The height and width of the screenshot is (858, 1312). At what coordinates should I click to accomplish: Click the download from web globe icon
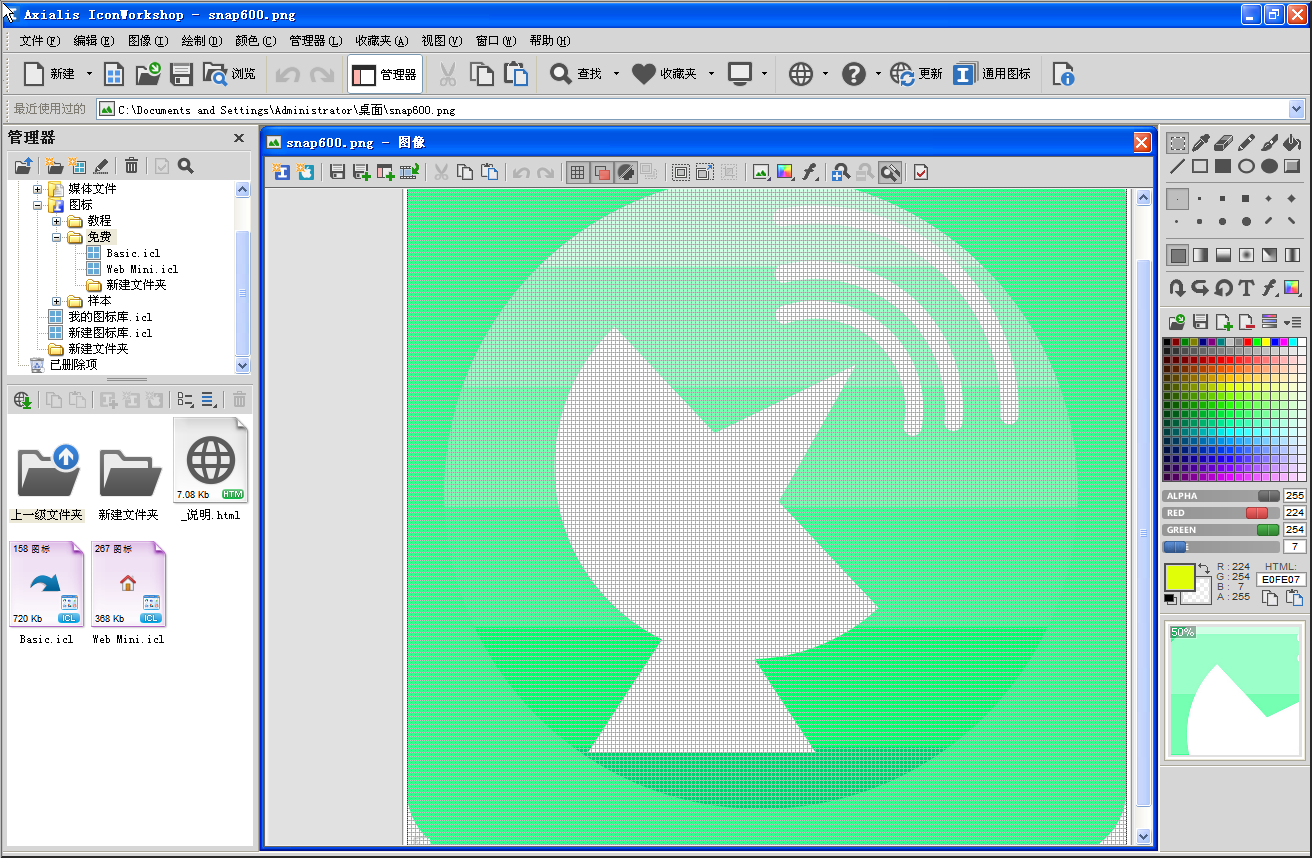coord(23,400)
